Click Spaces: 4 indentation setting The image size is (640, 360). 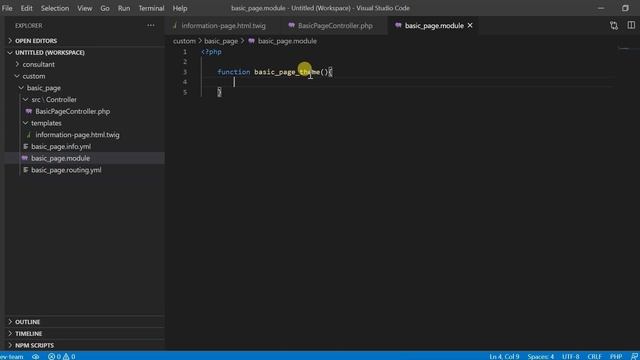tap(540, 356)
